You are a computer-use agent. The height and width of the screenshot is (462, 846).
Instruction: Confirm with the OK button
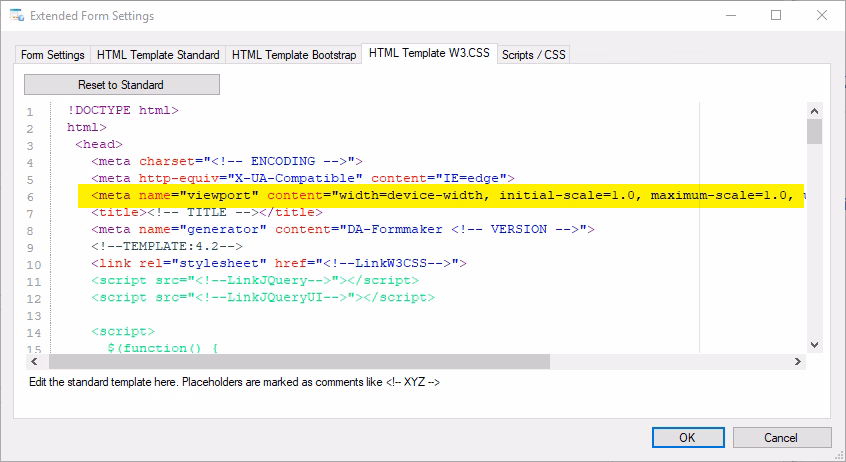coord(688,437)
